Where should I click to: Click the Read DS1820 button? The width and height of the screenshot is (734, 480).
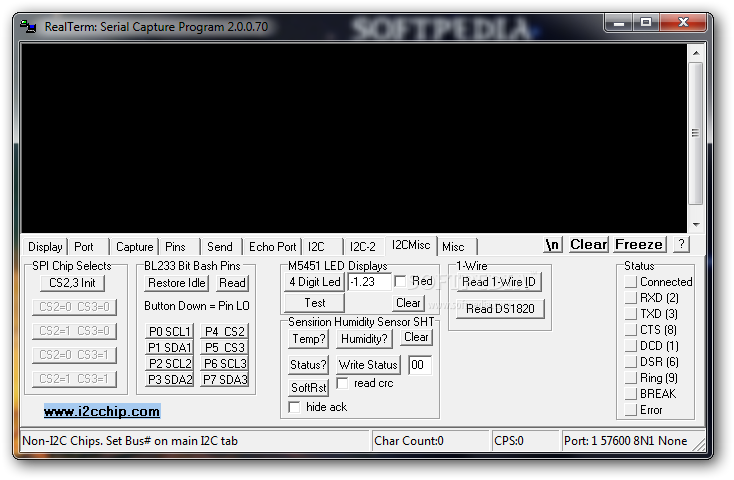(x=500, y=309)
